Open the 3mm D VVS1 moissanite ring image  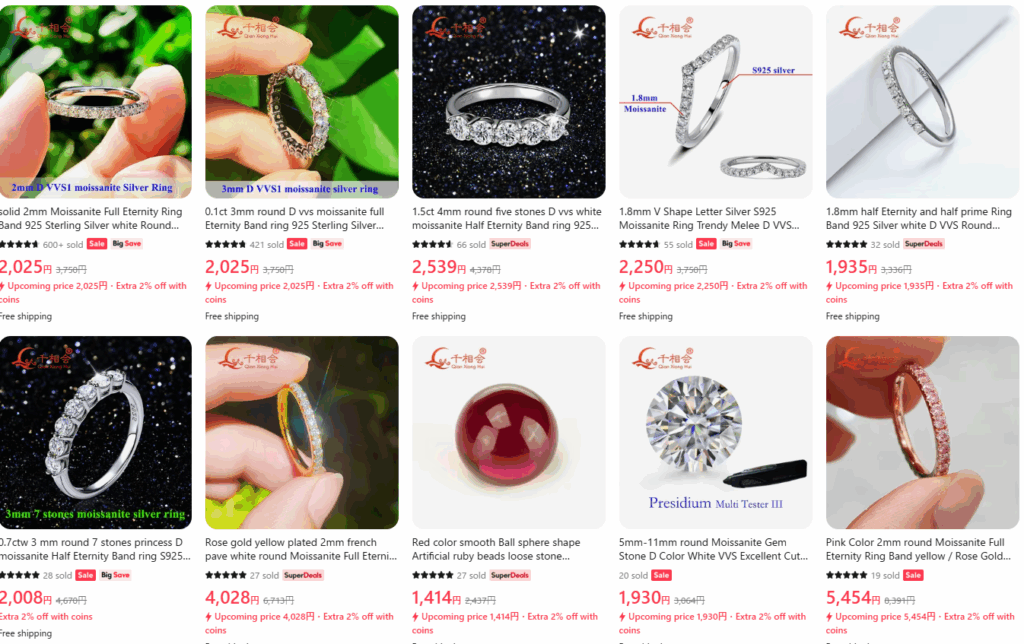coord(302,102)
